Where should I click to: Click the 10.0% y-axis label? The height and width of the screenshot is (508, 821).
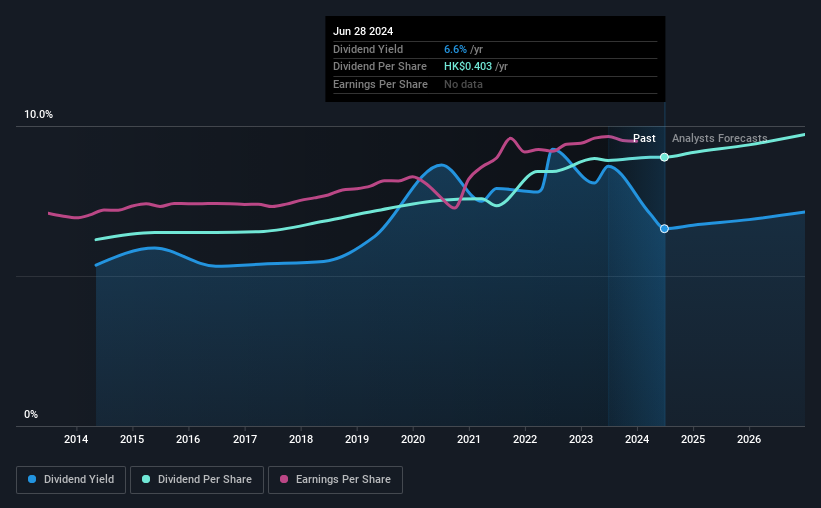point(38,115)
